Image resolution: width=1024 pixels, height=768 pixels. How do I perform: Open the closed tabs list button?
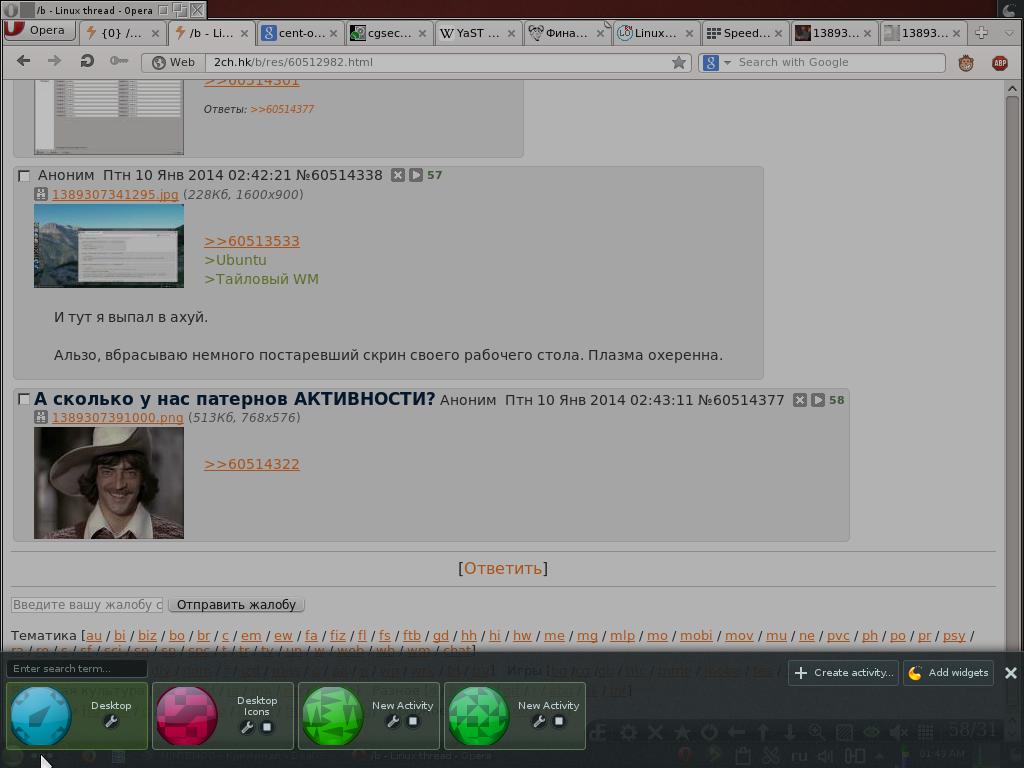pyautogui.click(x=1010, y=33)
